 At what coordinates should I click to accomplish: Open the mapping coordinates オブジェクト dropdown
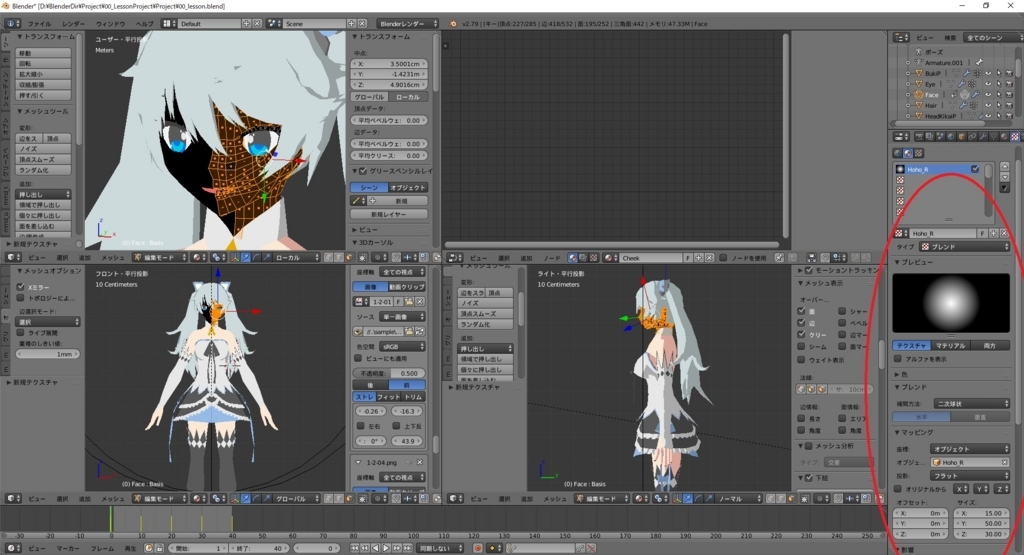pos(970,449)
